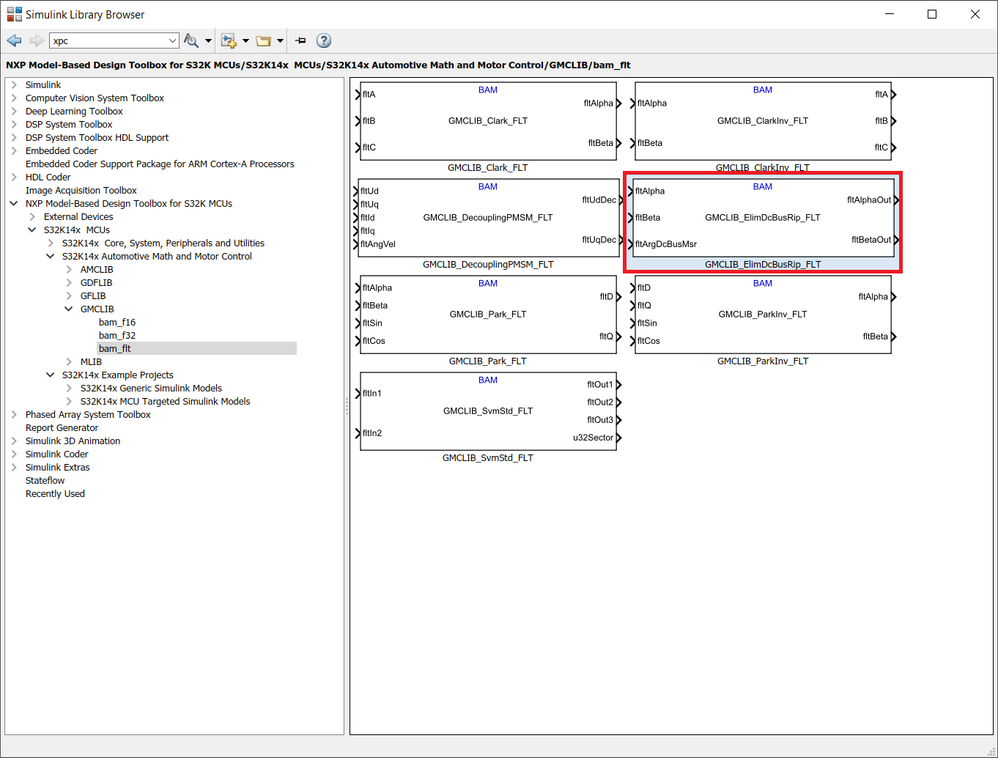998x758 pixels.
Task: Expand S32K14x Core, System, Peripherals node
Action: click(51, 243)
